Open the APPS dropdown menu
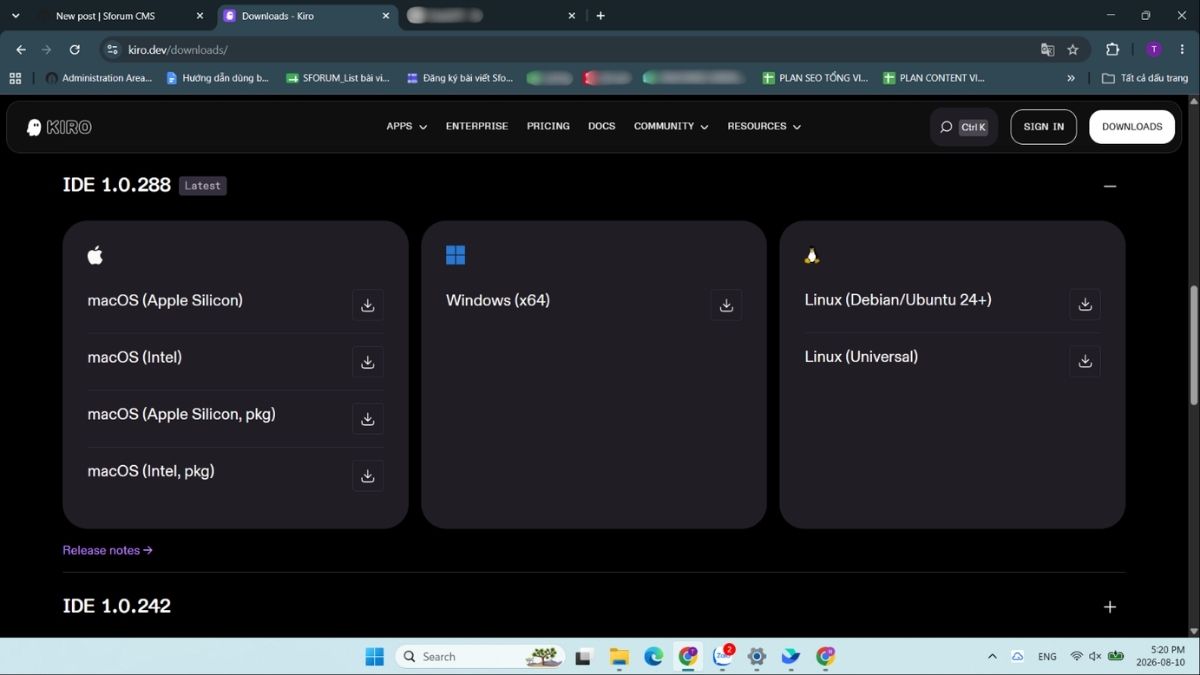This screenshot has width=1200, height=675. coord(407,126)
